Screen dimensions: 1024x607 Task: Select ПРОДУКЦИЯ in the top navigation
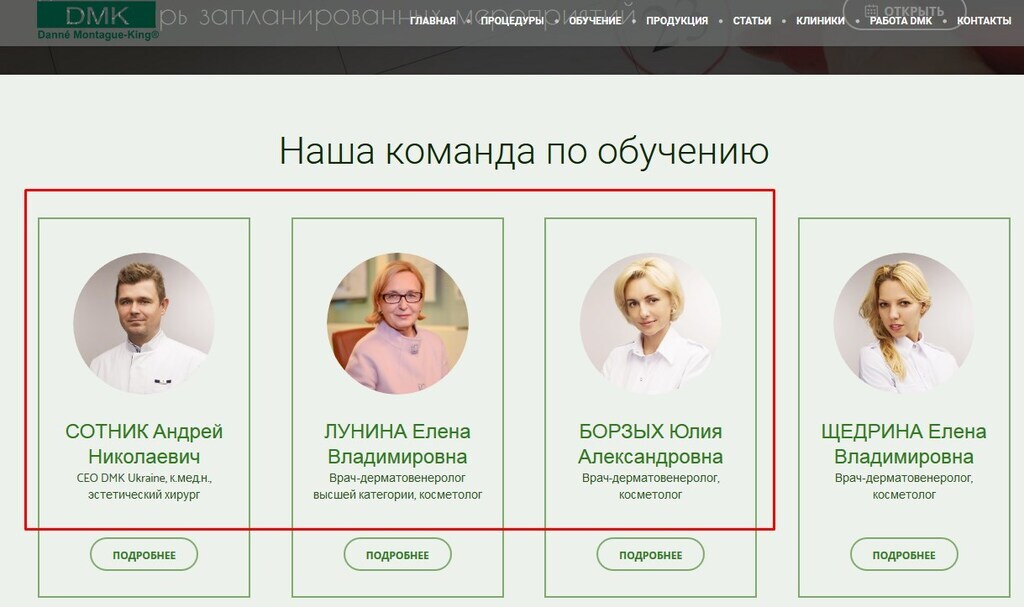(677, 21)
